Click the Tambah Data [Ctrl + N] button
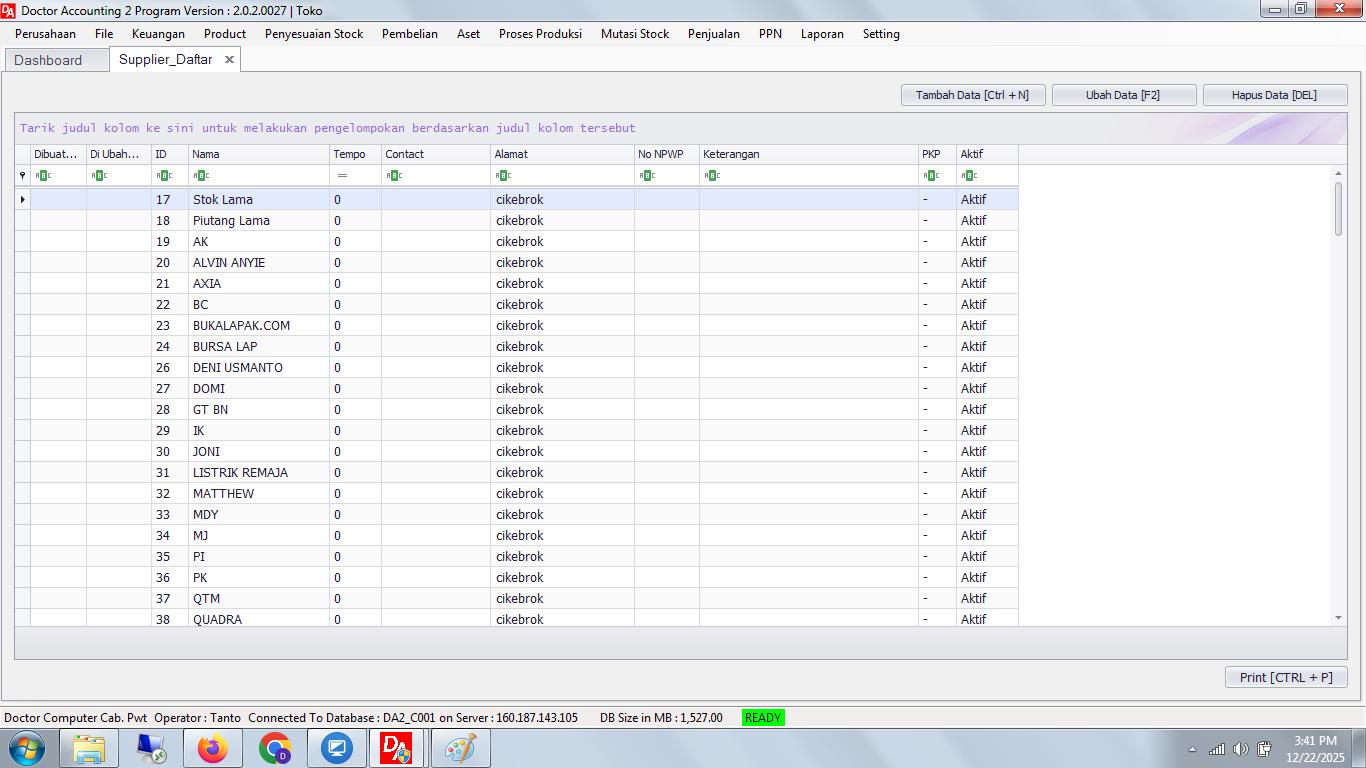The width and height of the screenshot is (1366, 768). 972,95
